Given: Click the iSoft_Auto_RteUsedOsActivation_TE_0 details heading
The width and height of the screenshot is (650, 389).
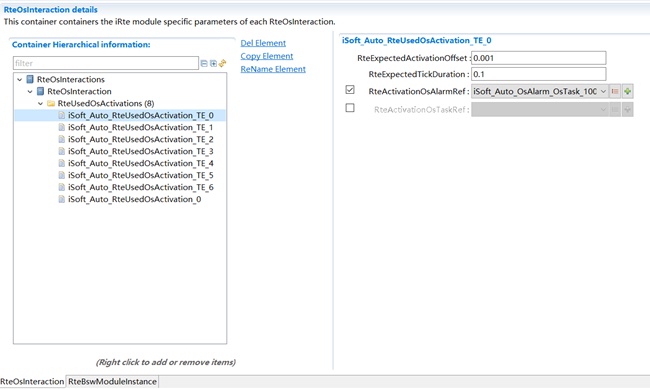Looking at the screenshot, I should coord(417,40).
